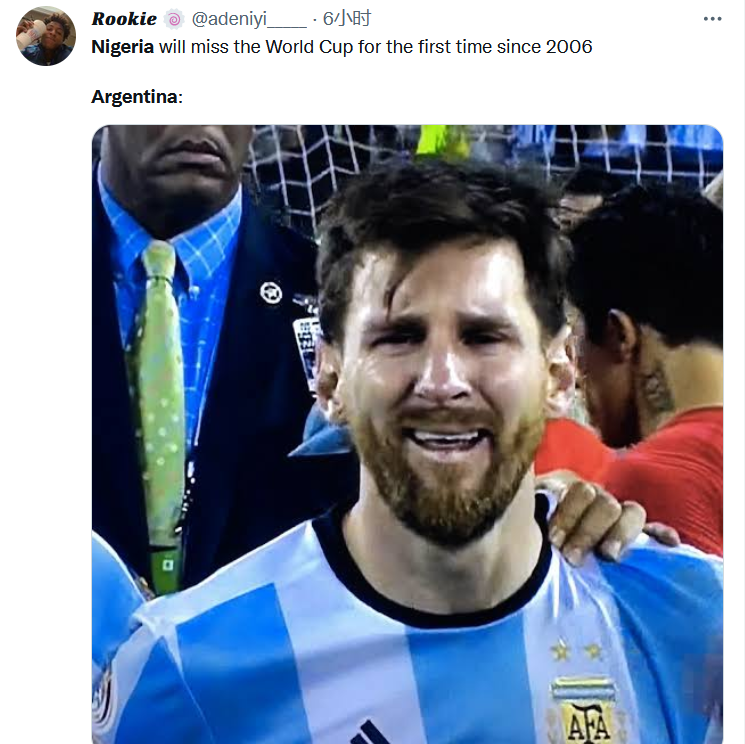
Task: Click the black logo at the jersey's bottom edge
Action: coord(370,733)
